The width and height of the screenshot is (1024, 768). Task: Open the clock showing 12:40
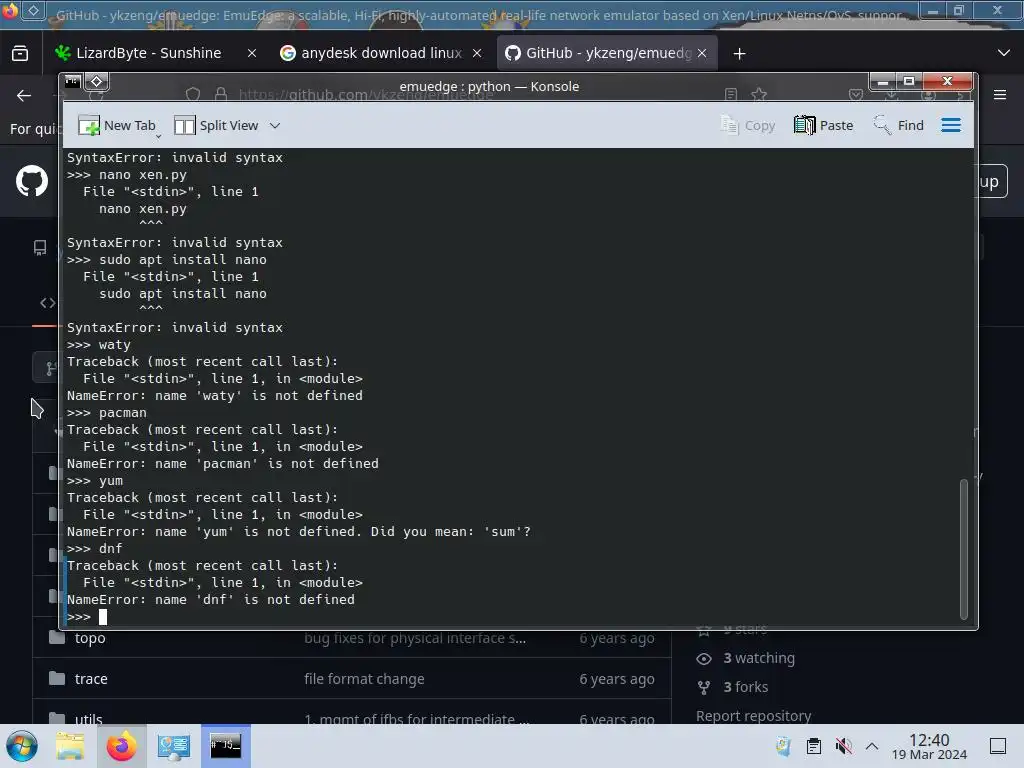[929, 746]
